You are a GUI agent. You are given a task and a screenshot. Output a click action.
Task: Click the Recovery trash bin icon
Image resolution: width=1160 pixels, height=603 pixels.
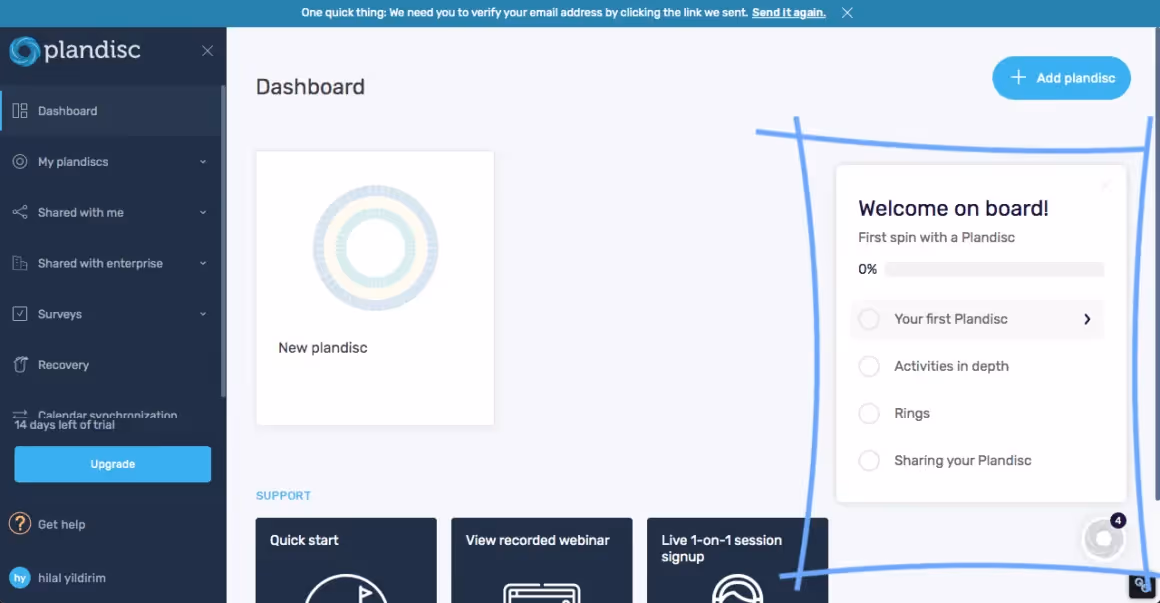coord(20,365)
